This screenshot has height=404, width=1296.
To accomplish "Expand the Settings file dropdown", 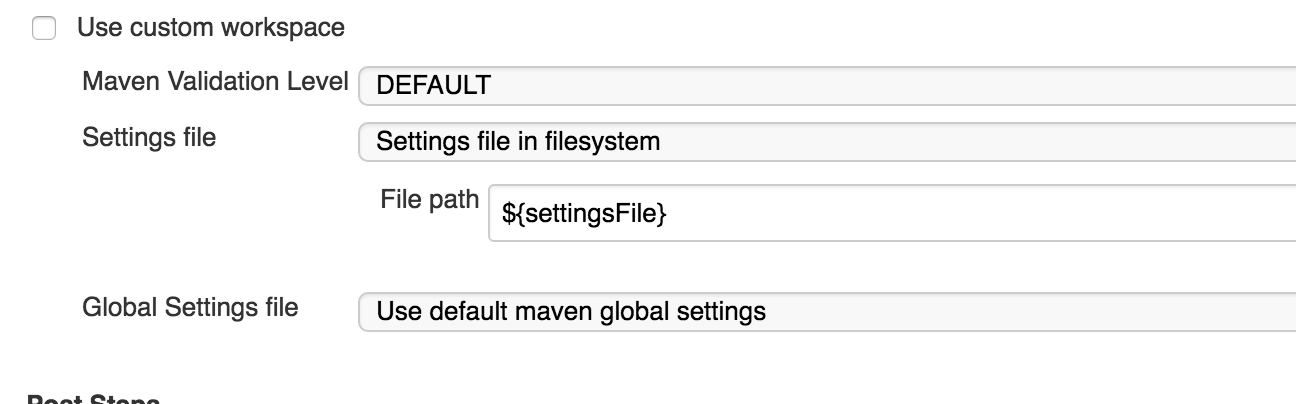I will (x=826, y=142).
